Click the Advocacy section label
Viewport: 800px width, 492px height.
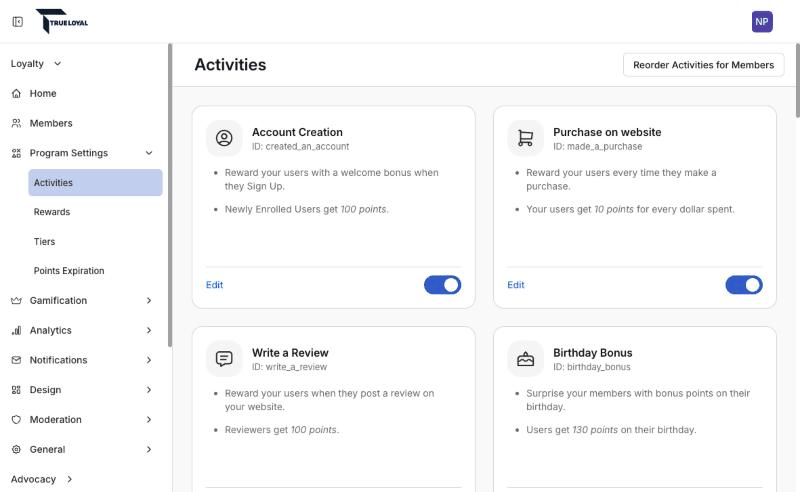(33, 479)
